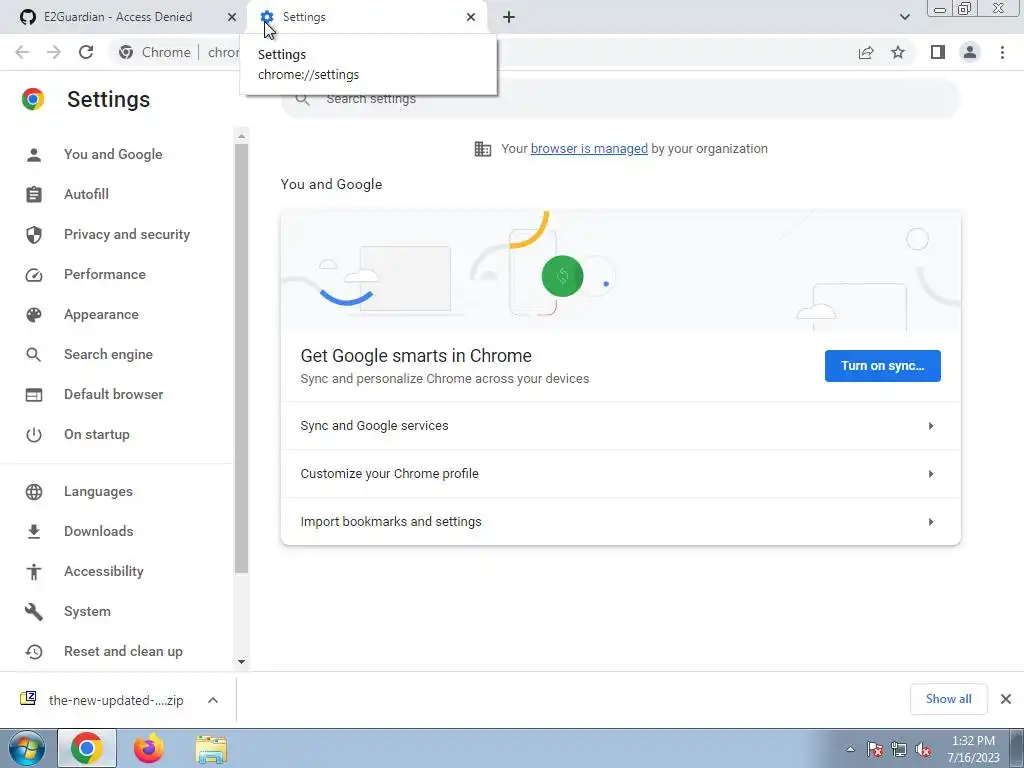The image size is (1024, 768).
Task: Click the sidebar scrollbar up arrow
Action: pyautogui.click(x=242, y=136)
